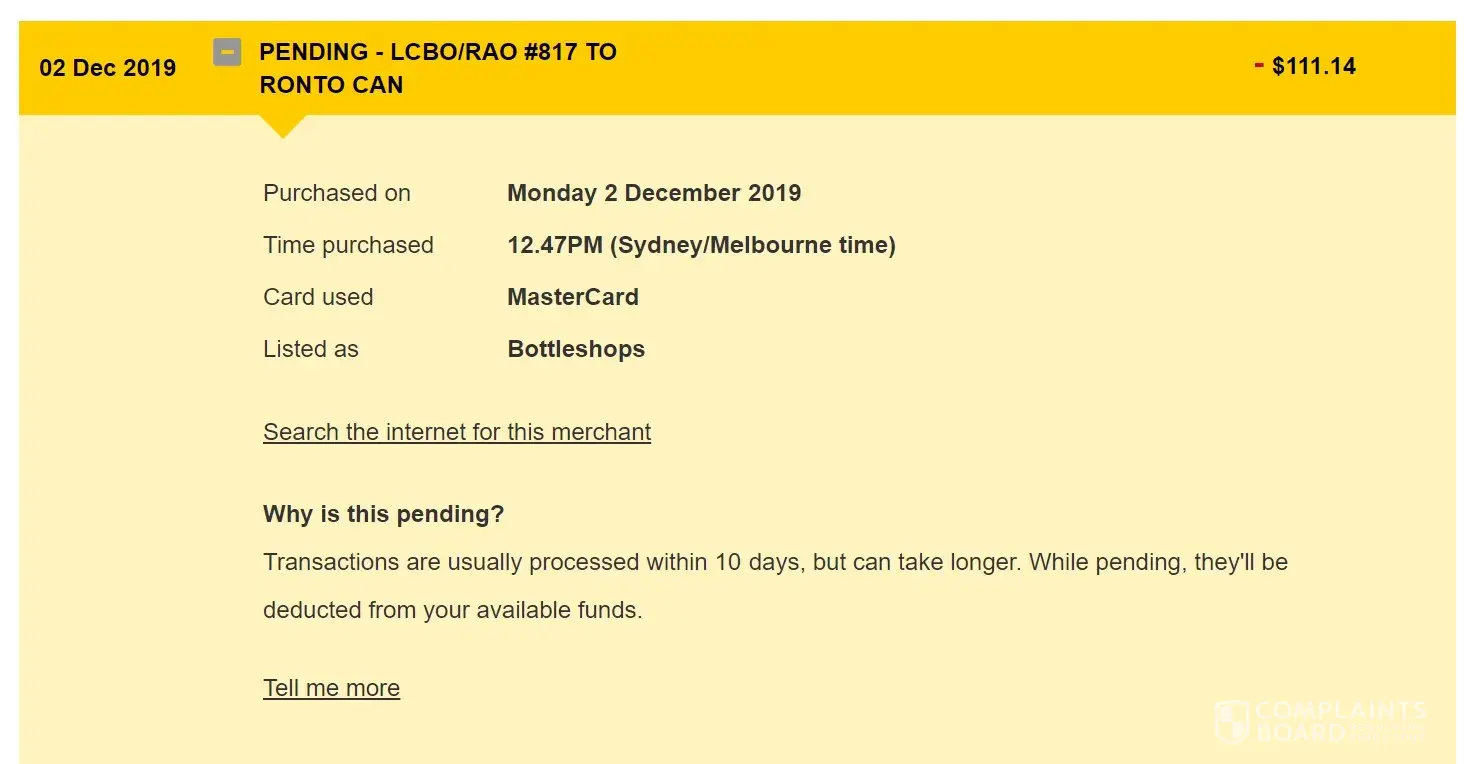
Task: Click the 'Time purchased' label
Action: (x=348, y=245)
